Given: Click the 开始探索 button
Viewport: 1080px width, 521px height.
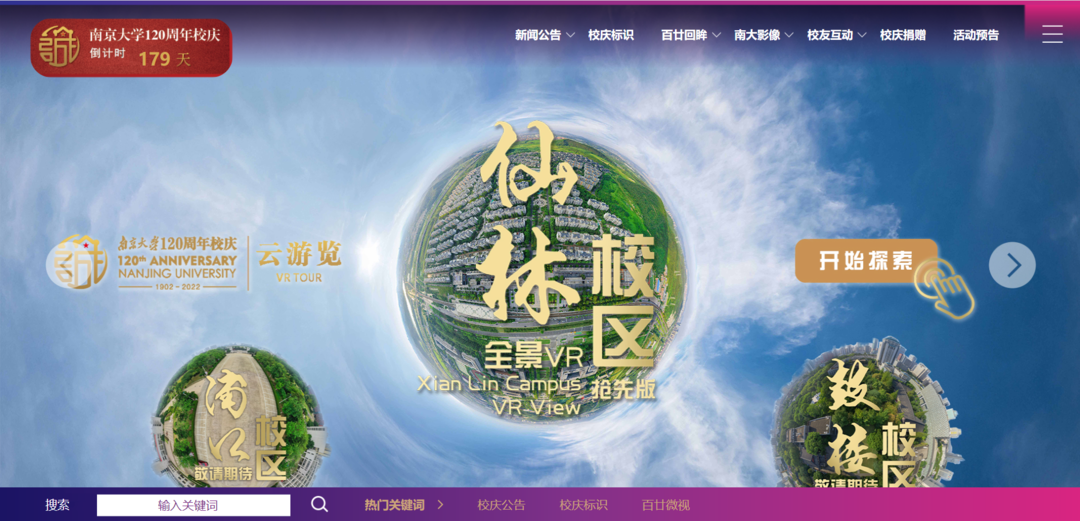Looking at the screenshot, I should pos(866,261).
